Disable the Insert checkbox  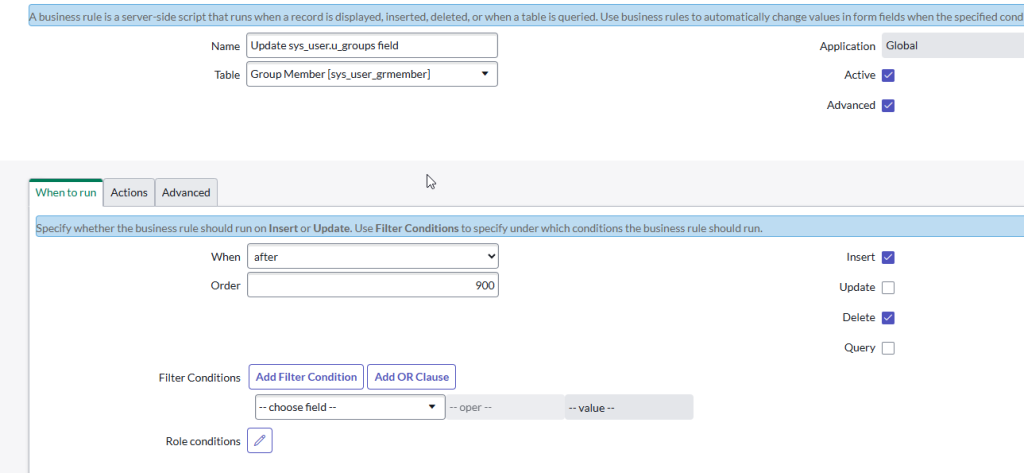click(888, 258)
